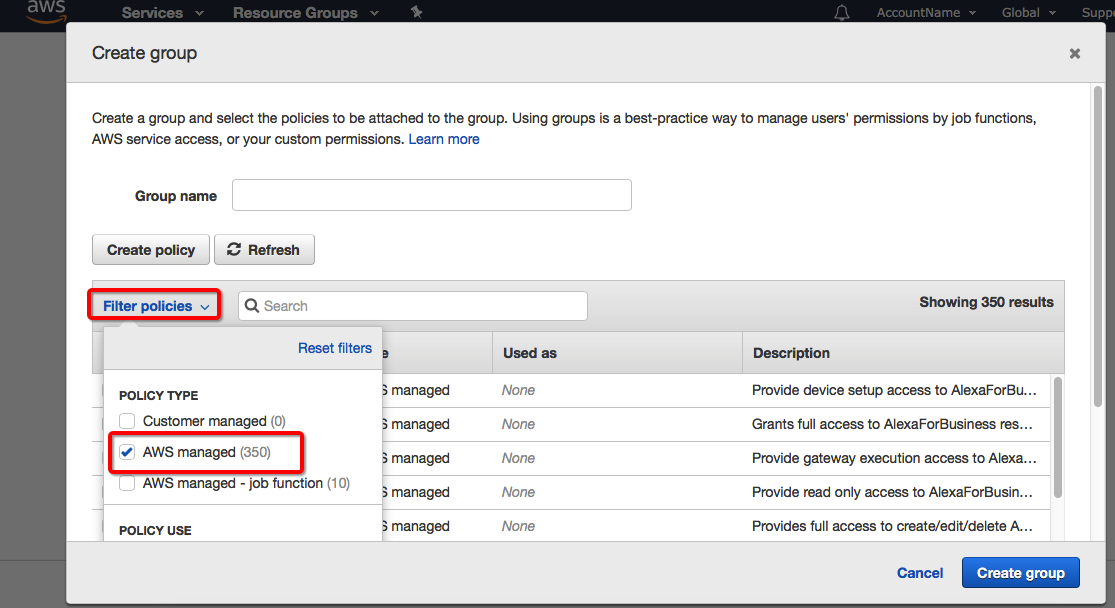
Task: Close the Create group dialog with X
Action: [x=1074, y=54]
